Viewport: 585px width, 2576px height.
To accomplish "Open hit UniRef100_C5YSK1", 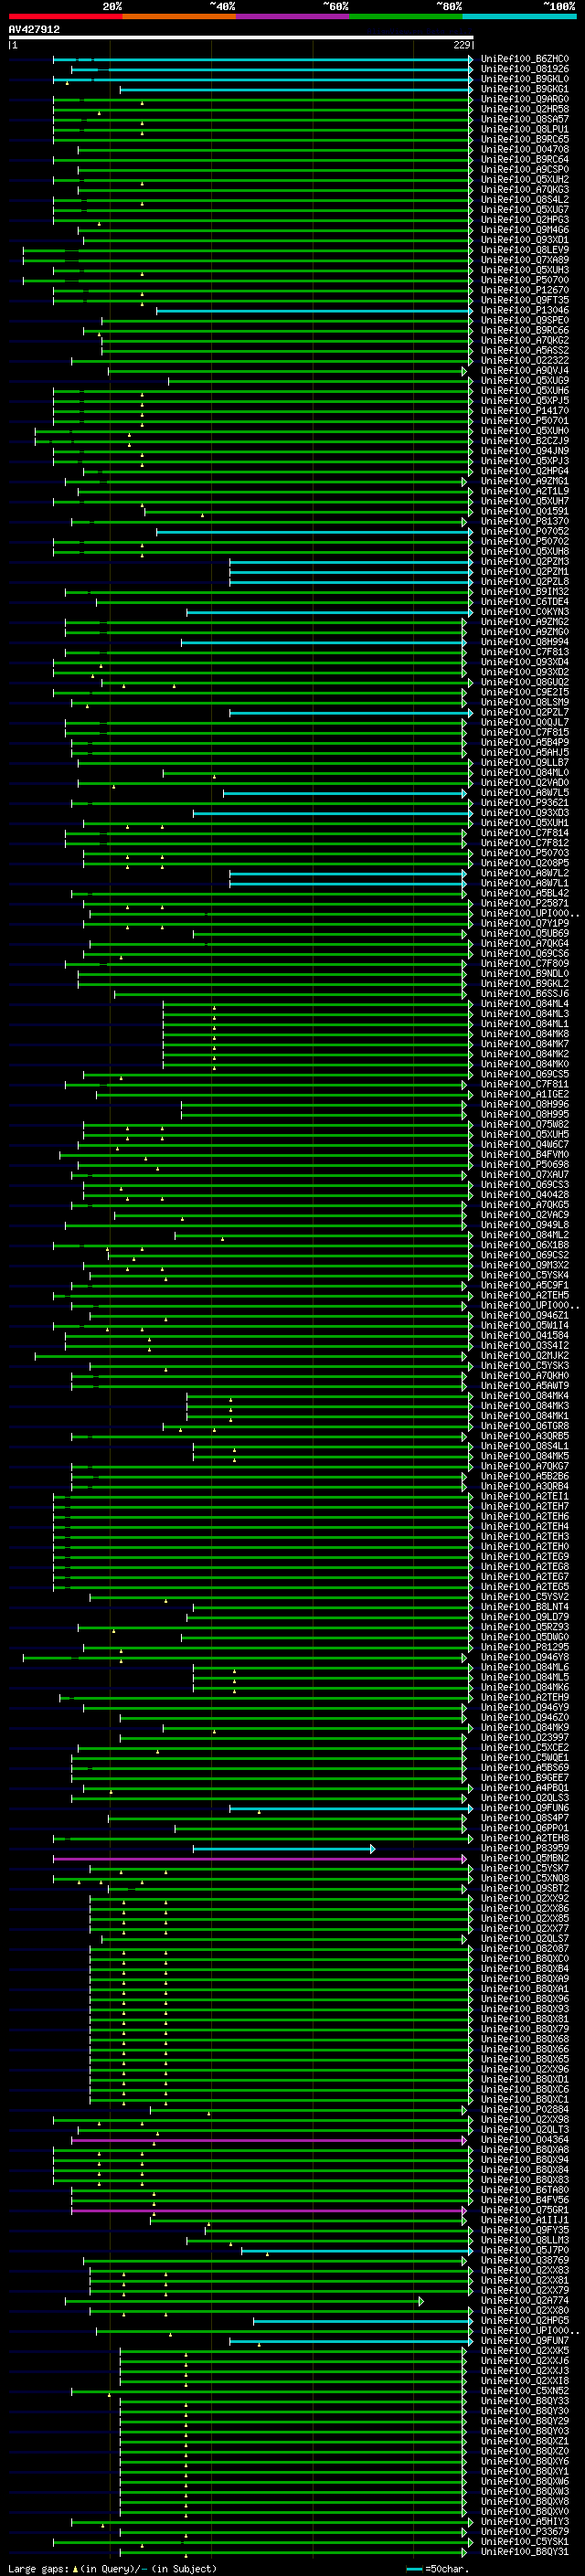I will coord(524,2541).
